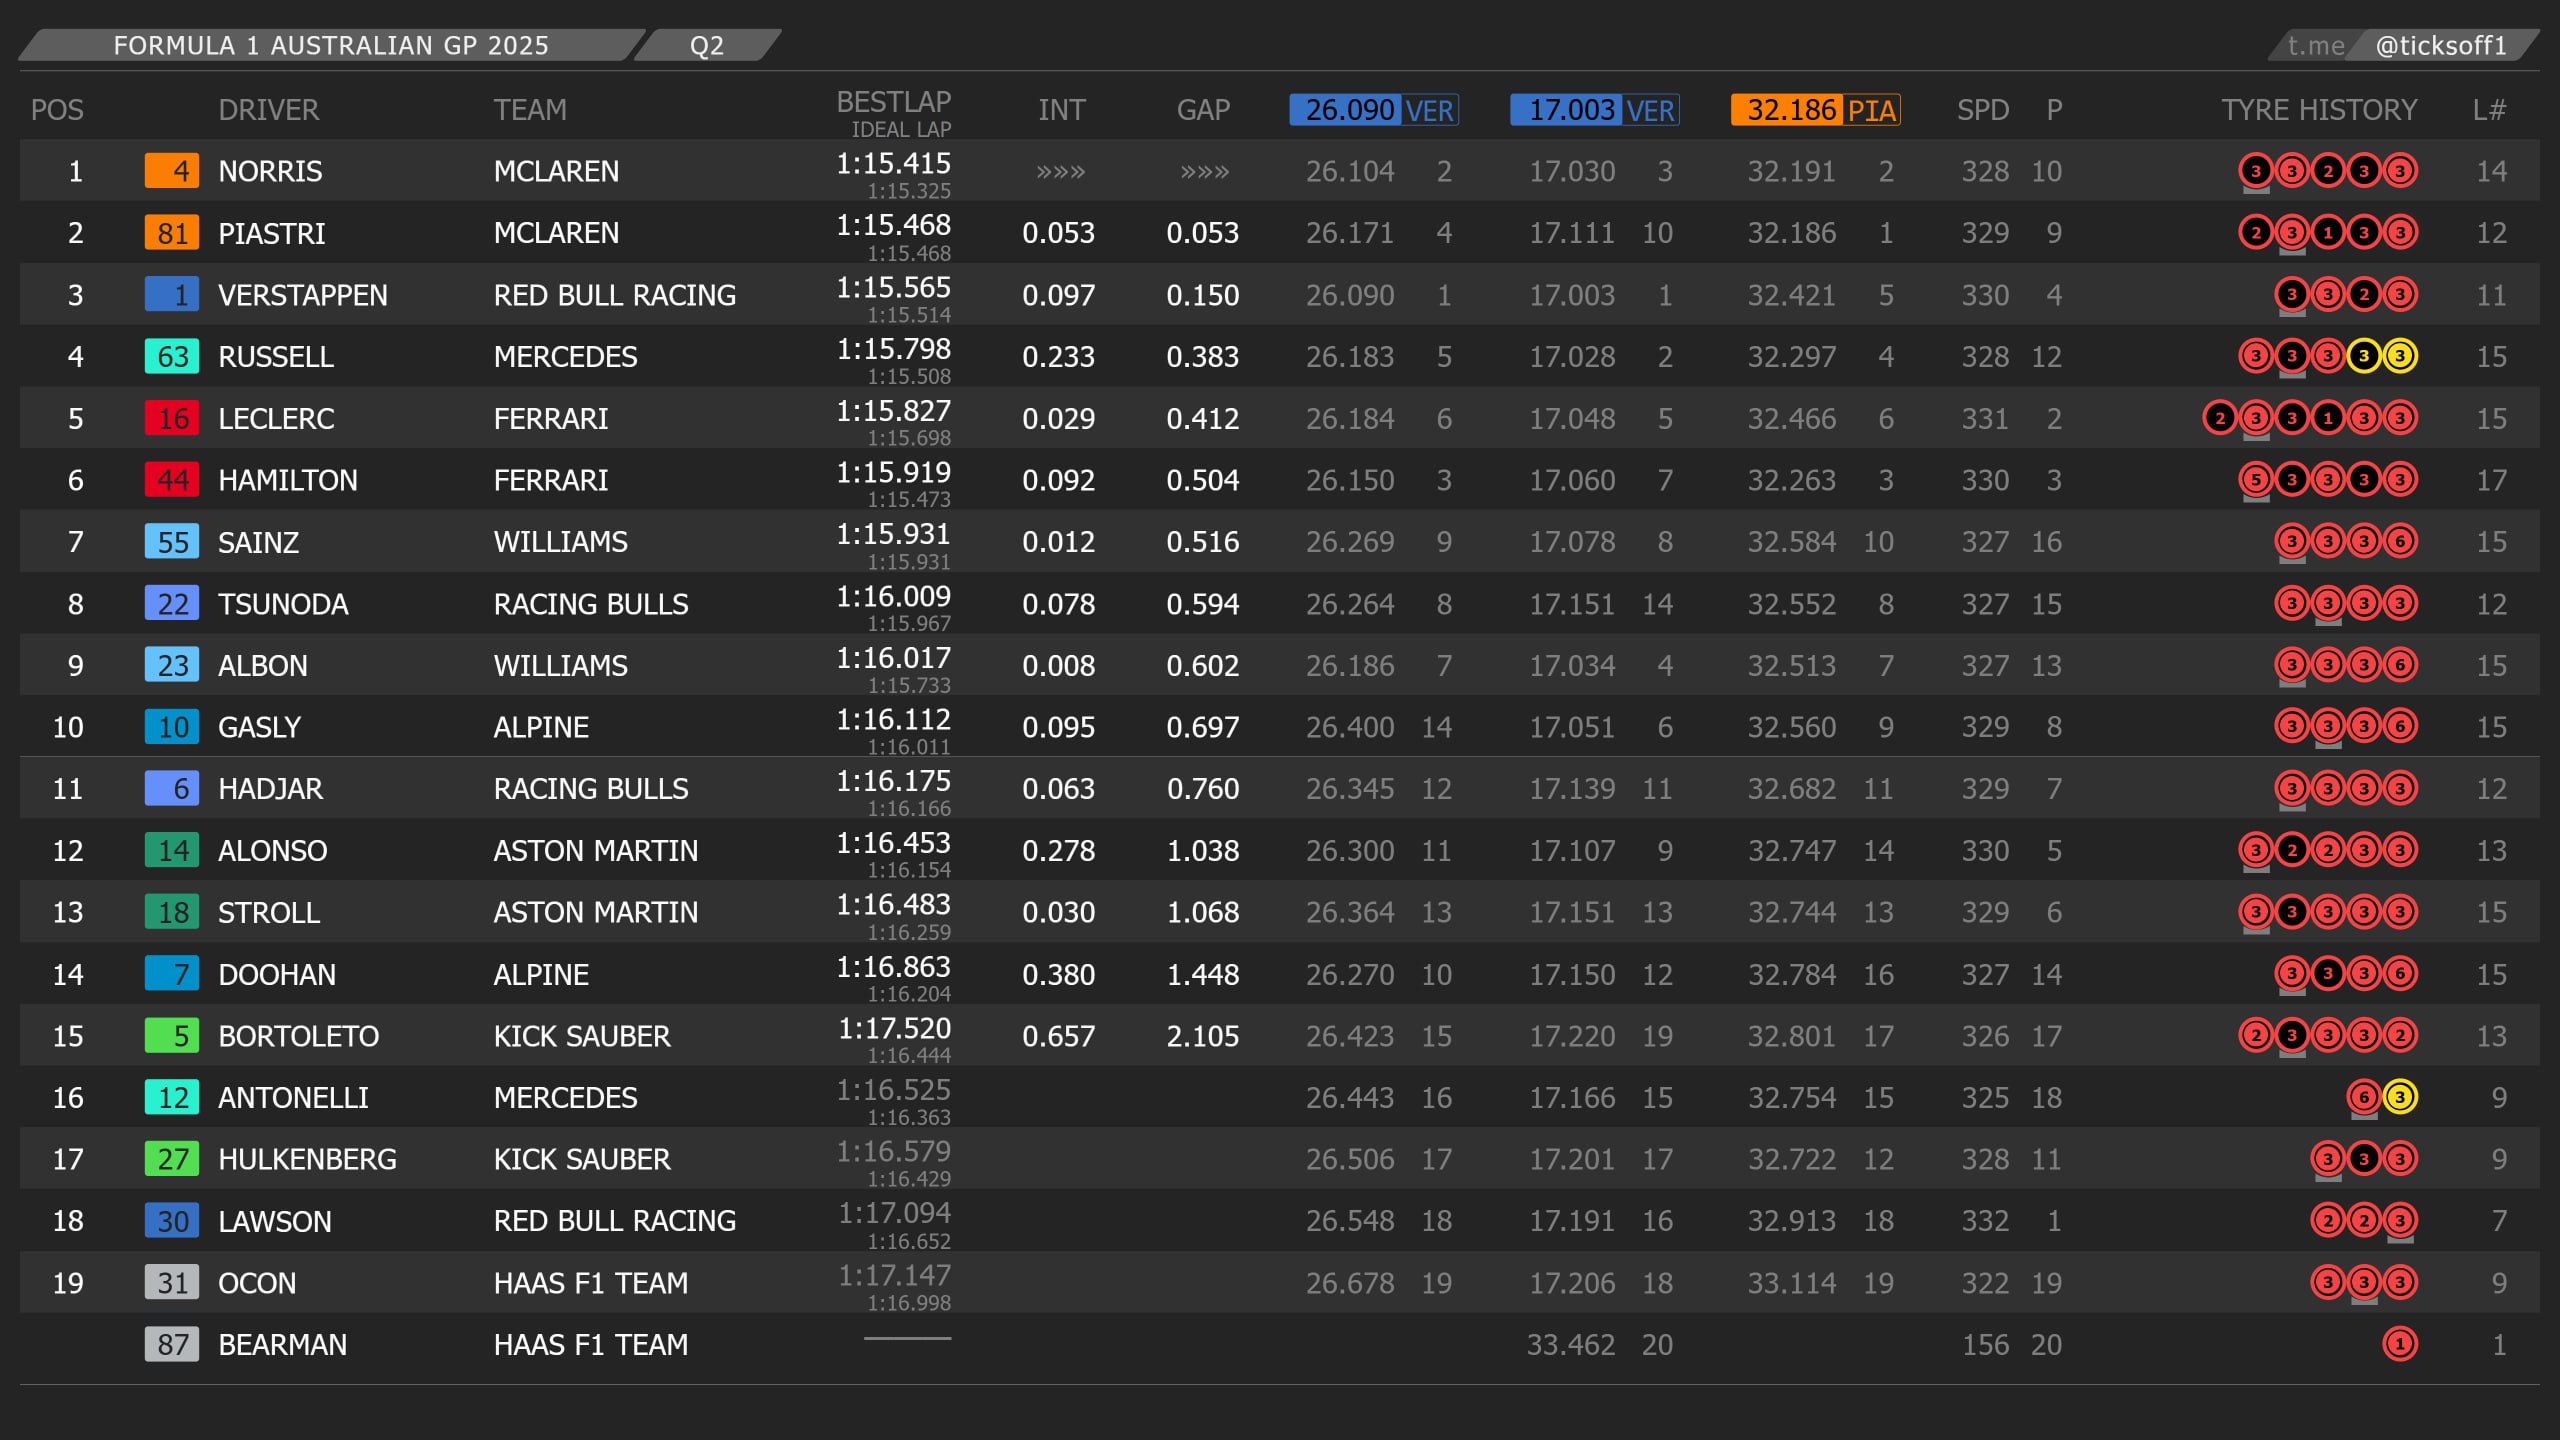2560x1440 pixels.
Task: Click the POS column header
Action: point(57,110)
